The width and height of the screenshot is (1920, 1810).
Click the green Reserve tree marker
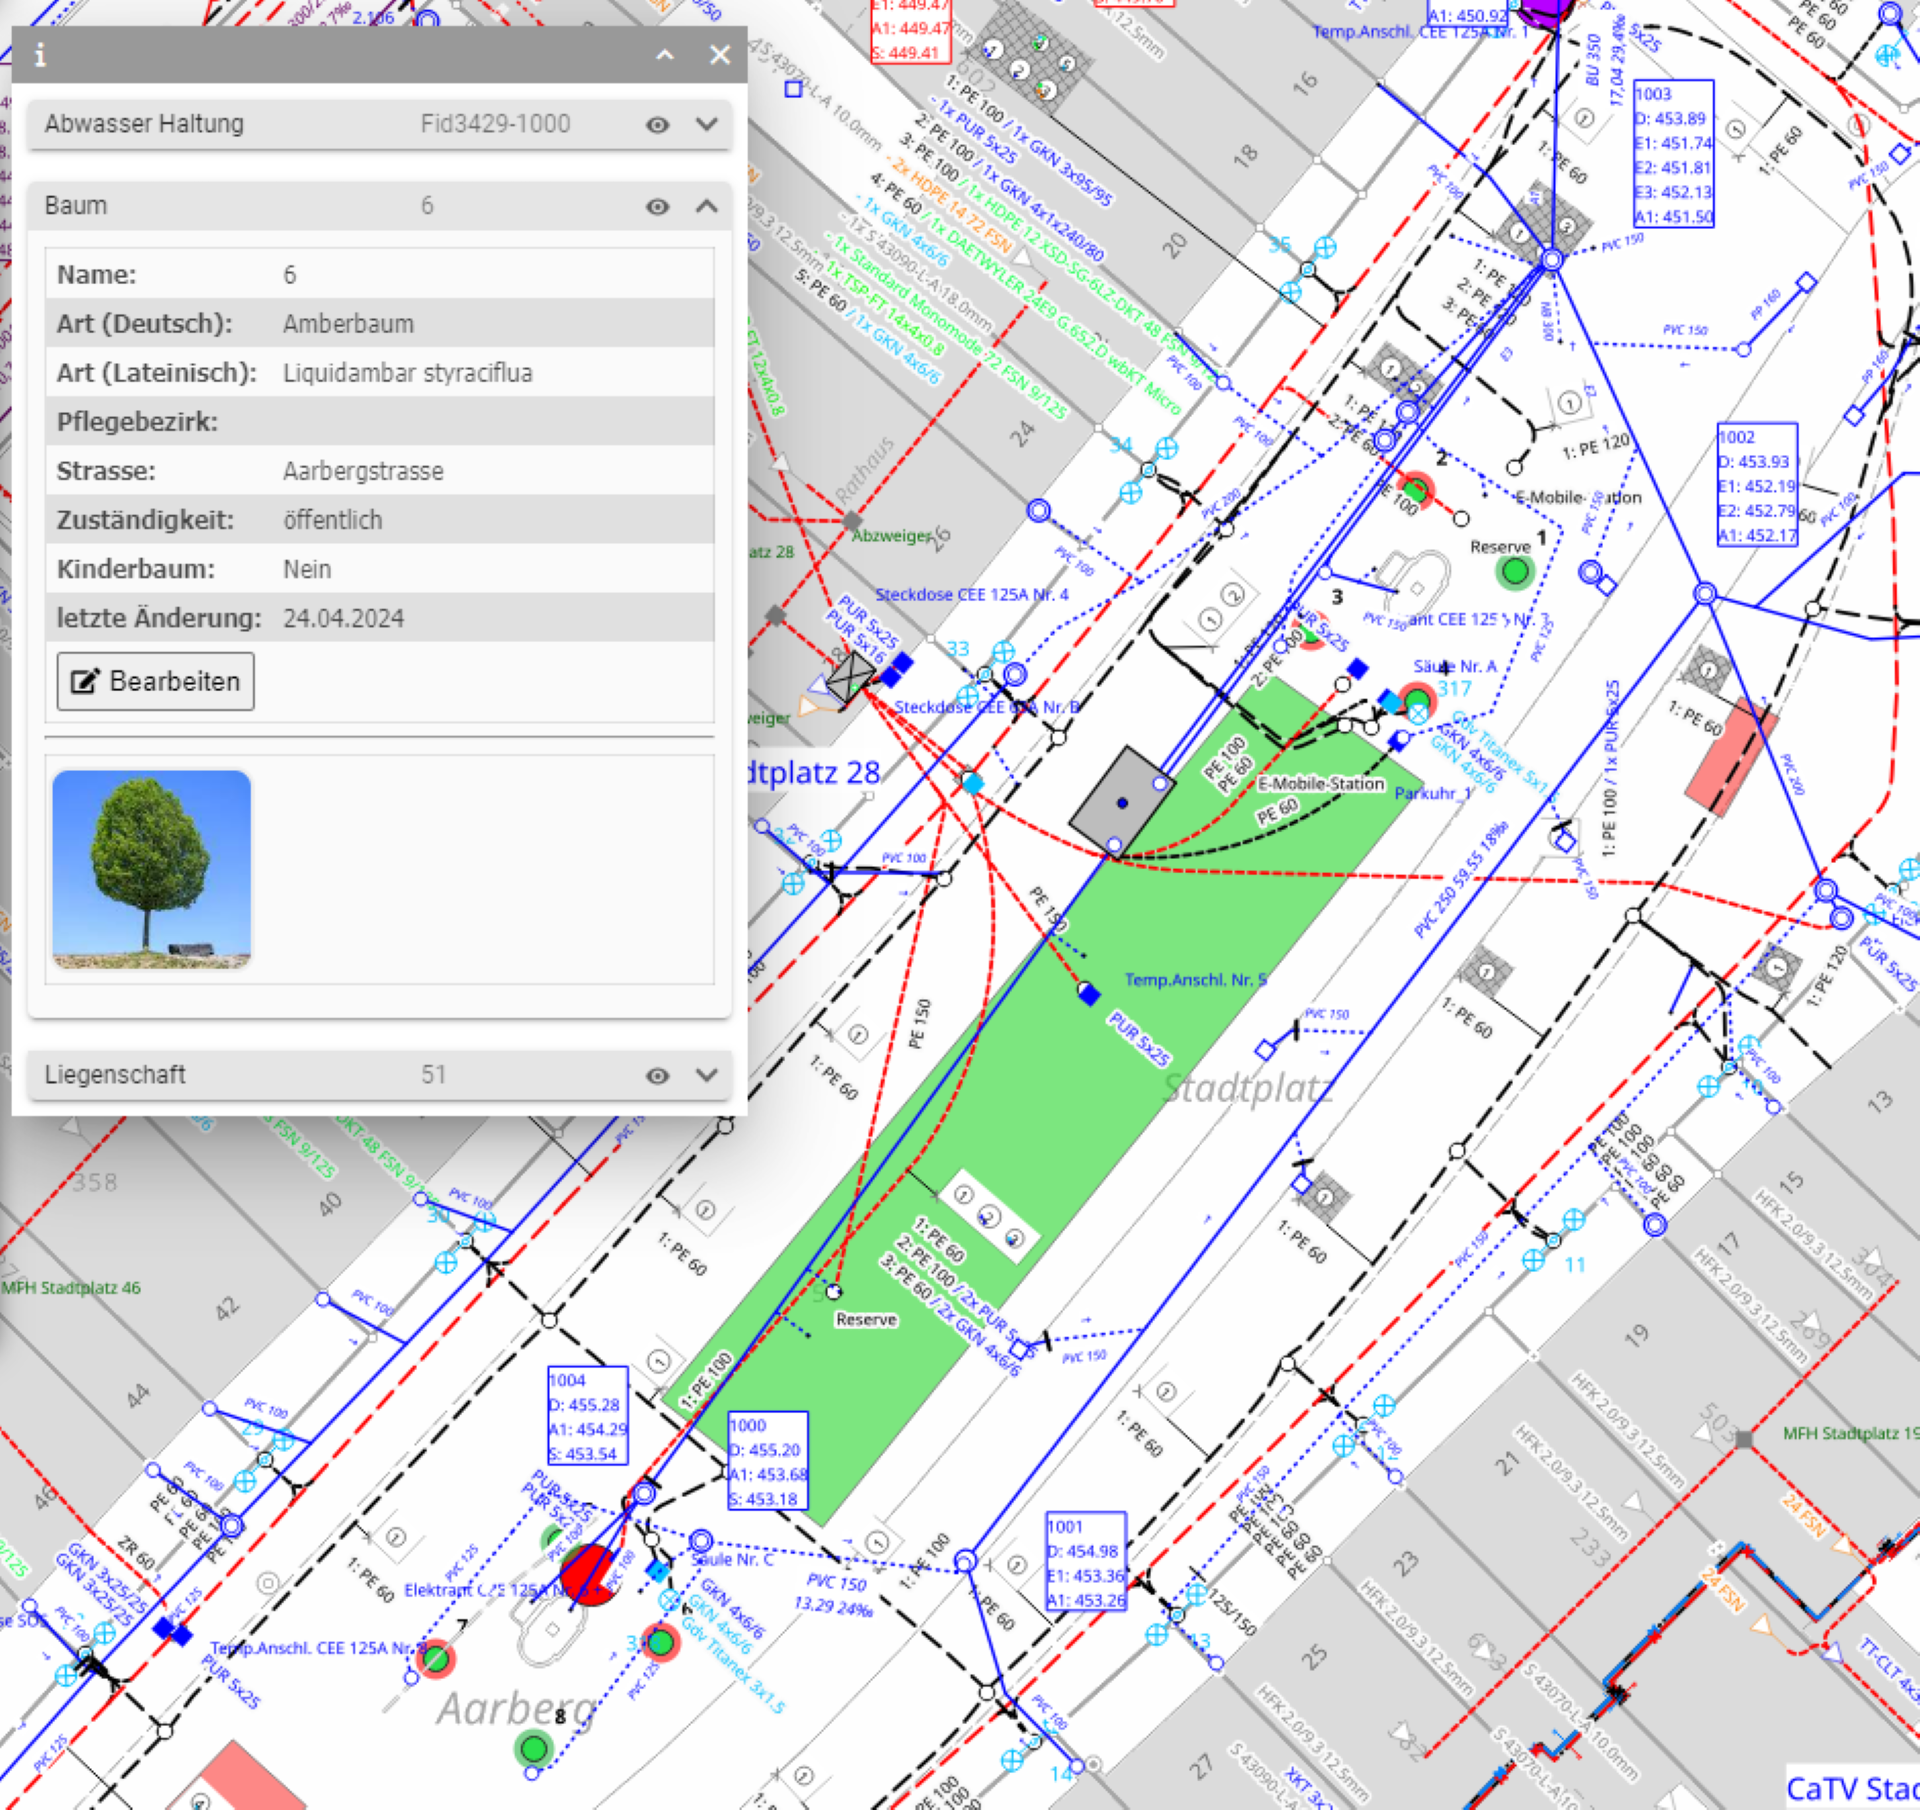pyautogui.click(x=1515, y=571)
